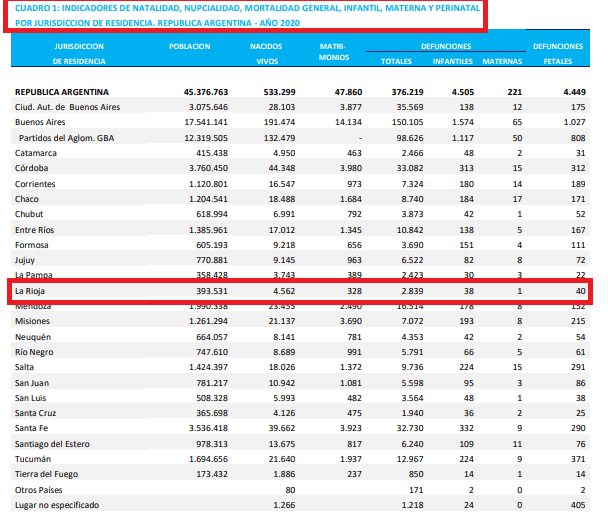Viewport: 608px width, 525px height.
Task: Click the 'POBLACION' column header
Action: coord(190,47)
